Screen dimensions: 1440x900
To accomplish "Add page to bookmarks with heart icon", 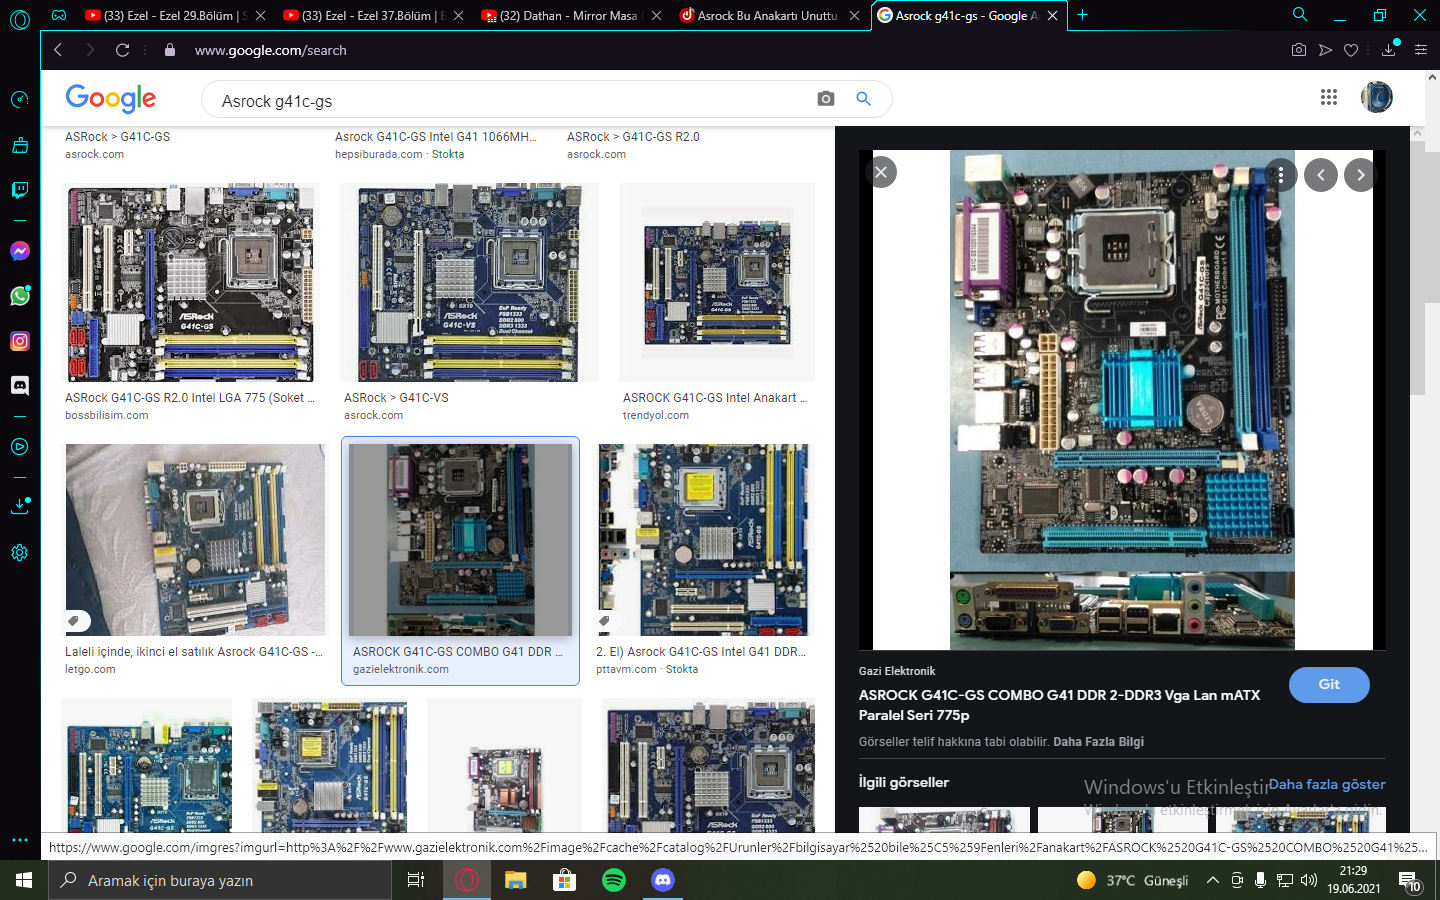I will tap(1351, 50).
